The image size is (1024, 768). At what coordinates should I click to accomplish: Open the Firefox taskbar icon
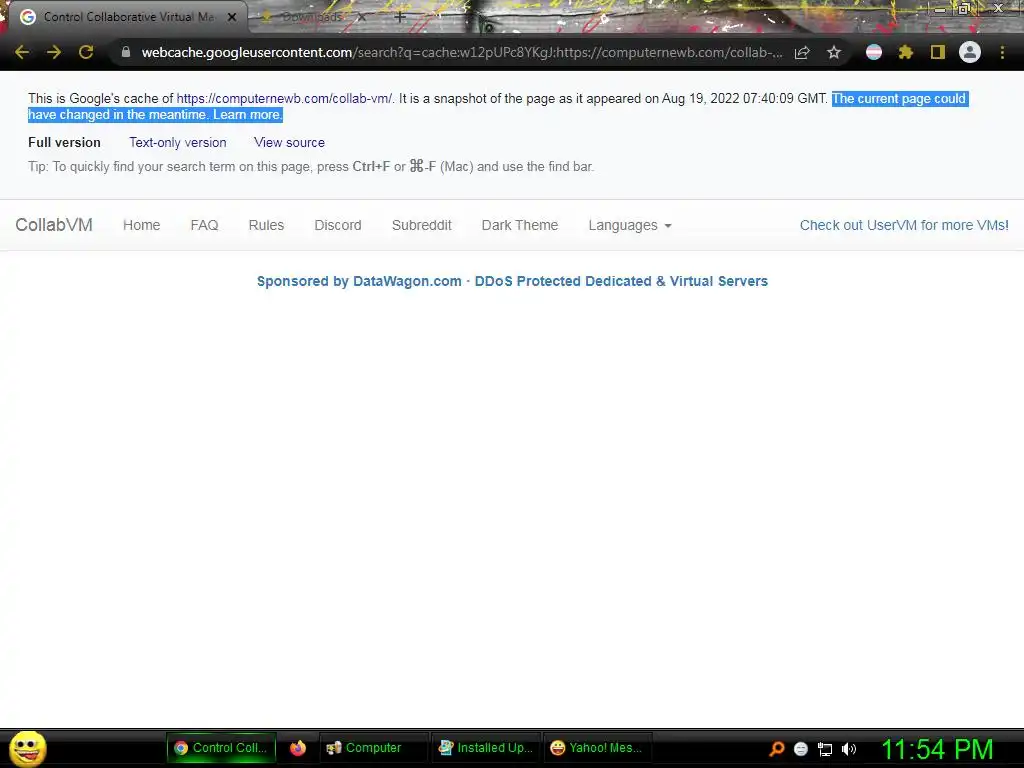click(298, 748)
